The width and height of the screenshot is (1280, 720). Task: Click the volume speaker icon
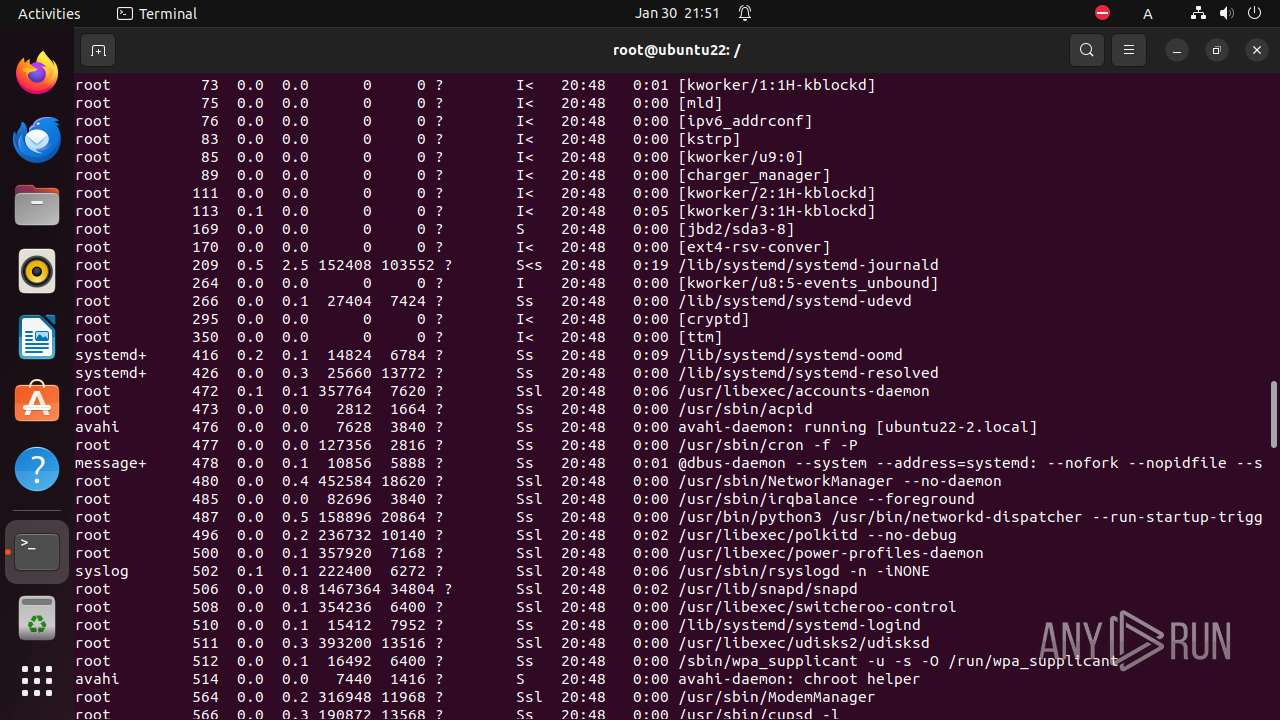[x=1226, y=13]
